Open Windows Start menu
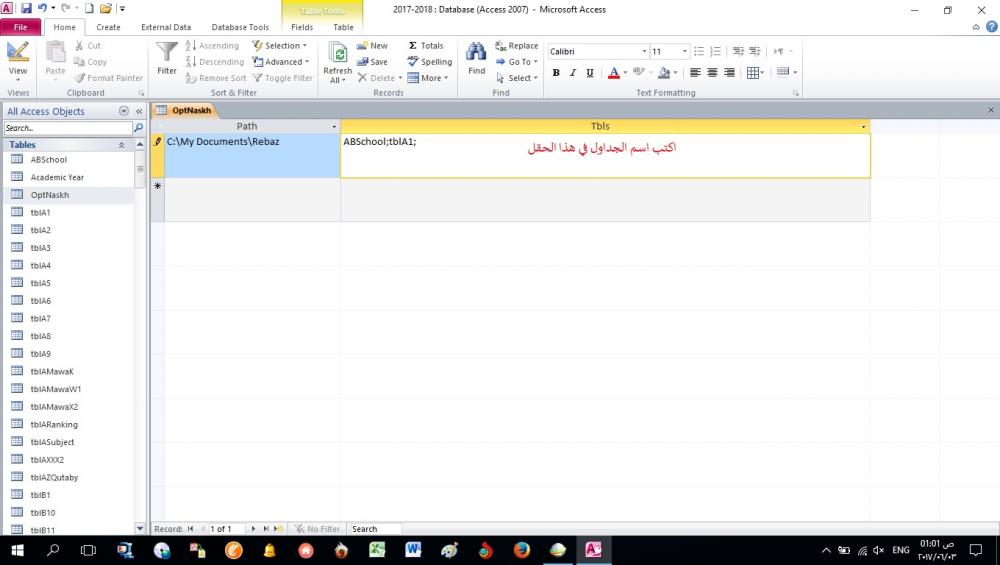 click(x=17, y=550)
